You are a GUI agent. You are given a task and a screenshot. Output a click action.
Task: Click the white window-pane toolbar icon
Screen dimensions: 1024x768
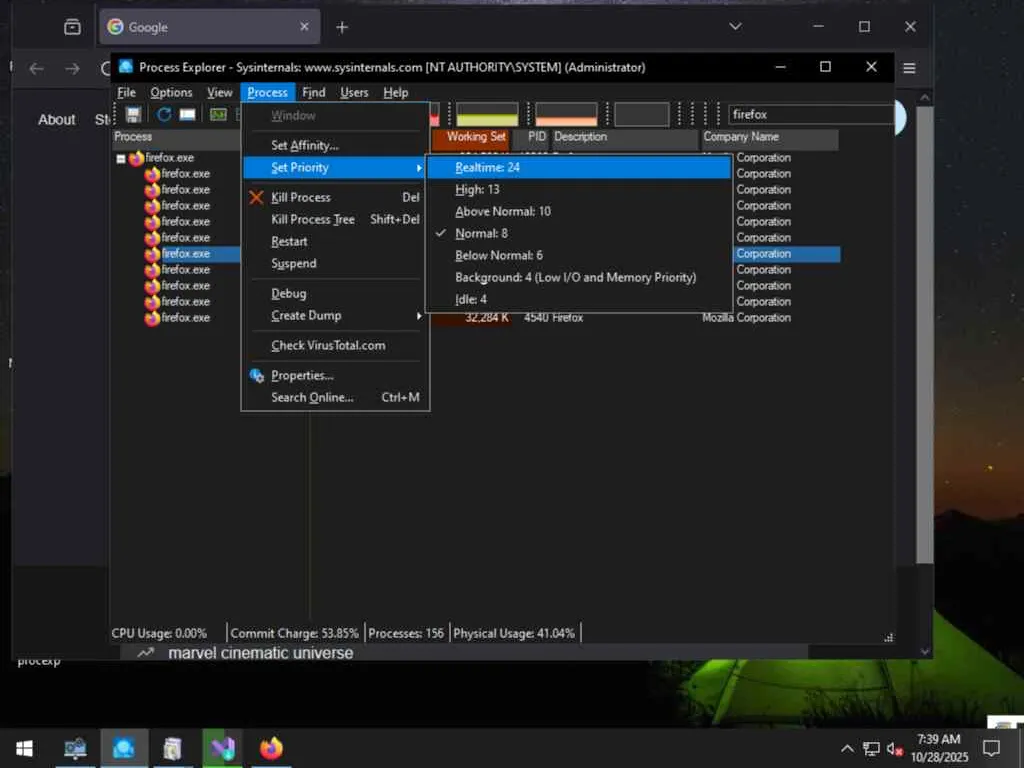click(x=187, y=115)
